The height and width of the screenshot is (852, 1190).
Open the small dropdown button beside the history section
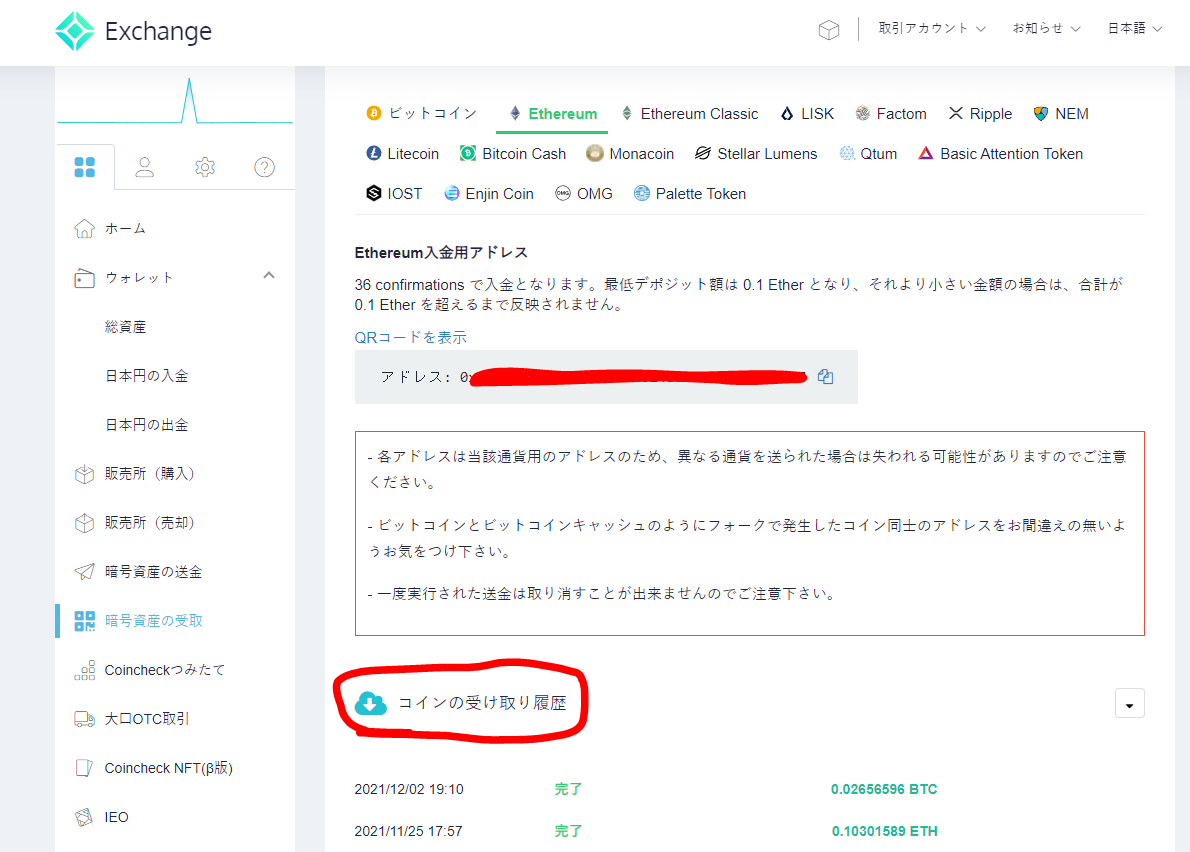tap(1129, 703)
